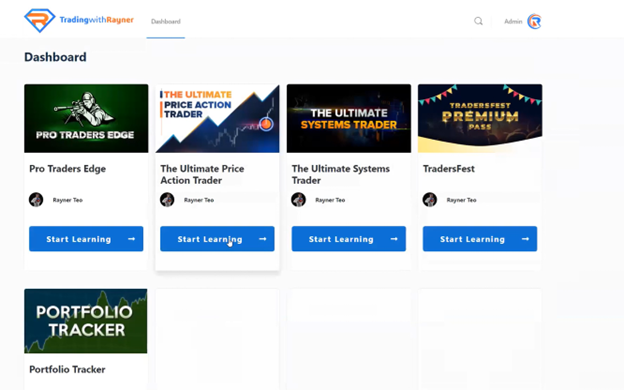The width and height of the screenshot is (624, 390).
Task: Click the search magnifier icon
Action: point(478,21)
